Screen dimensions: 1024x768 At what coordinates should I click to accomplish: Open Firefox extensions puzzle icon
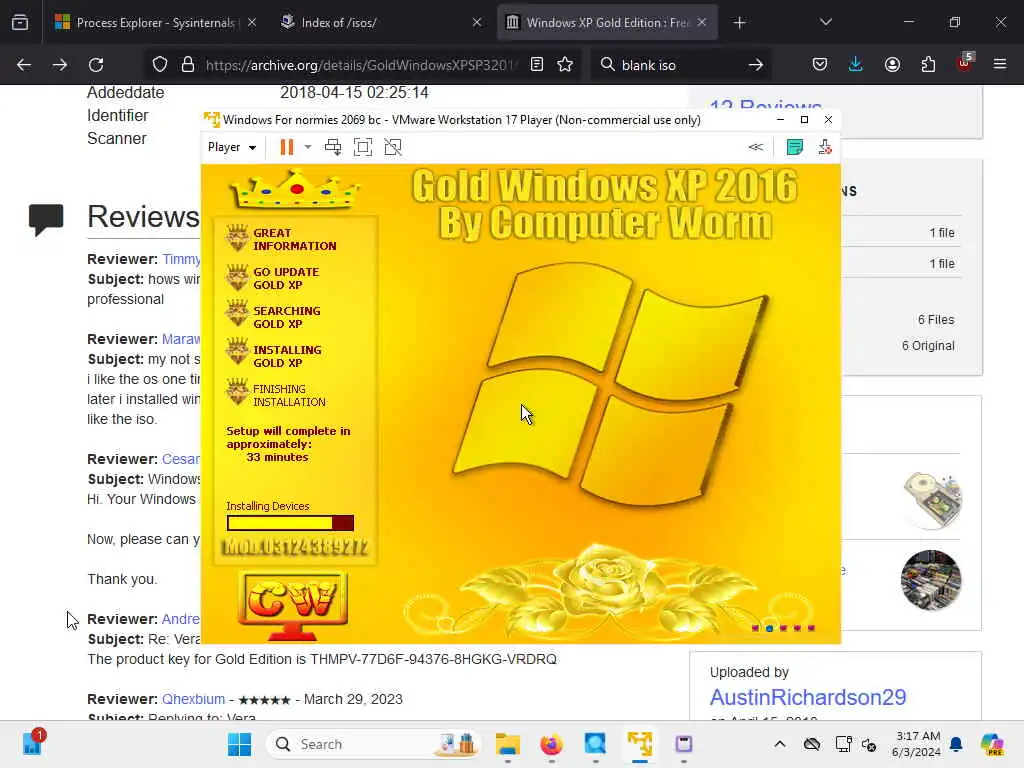tap(928, 65)
